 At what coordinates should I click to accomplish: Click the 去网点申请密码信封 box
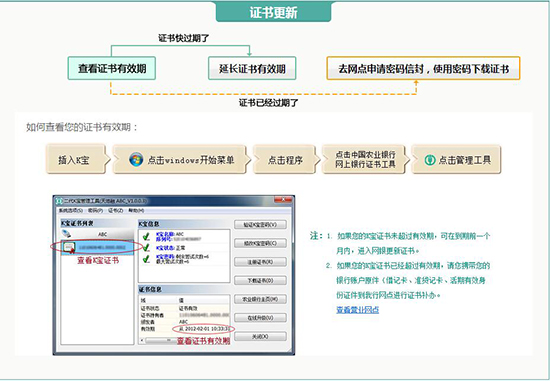423,68
